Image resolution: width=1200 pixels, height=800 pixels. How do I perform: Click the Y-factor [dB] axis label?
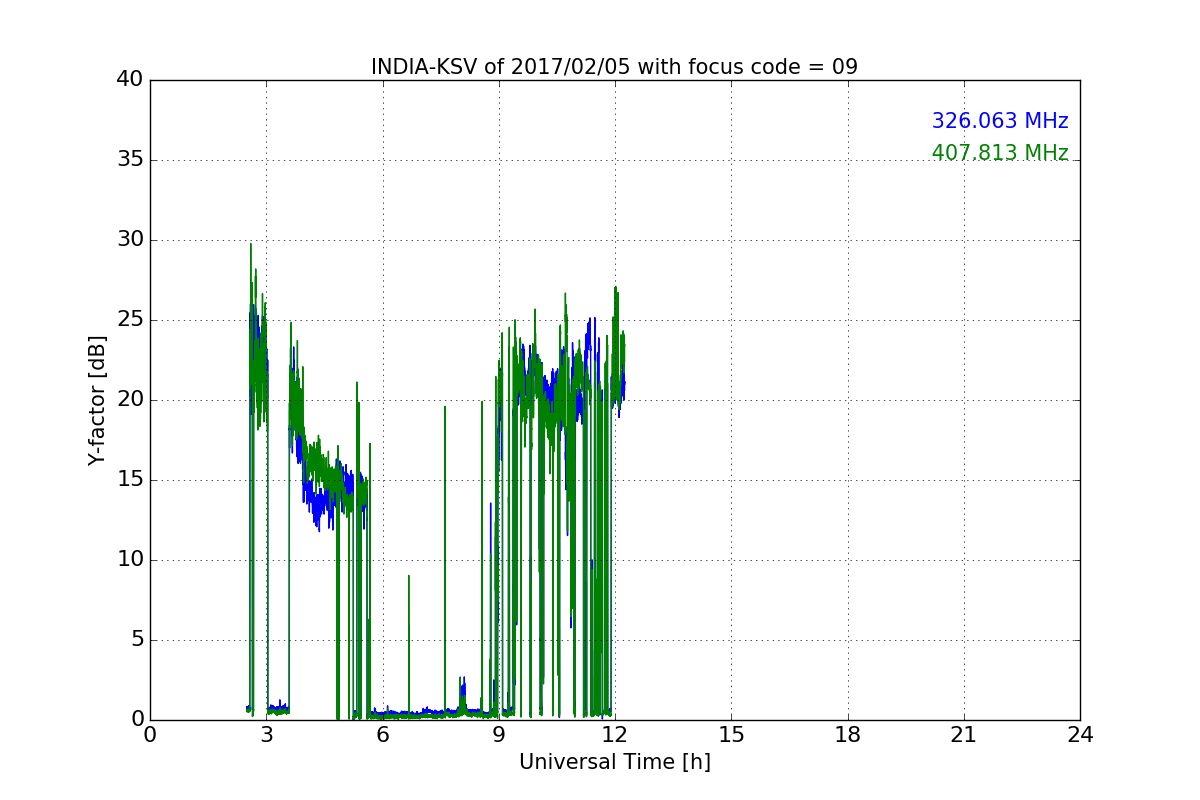(96, 400)
